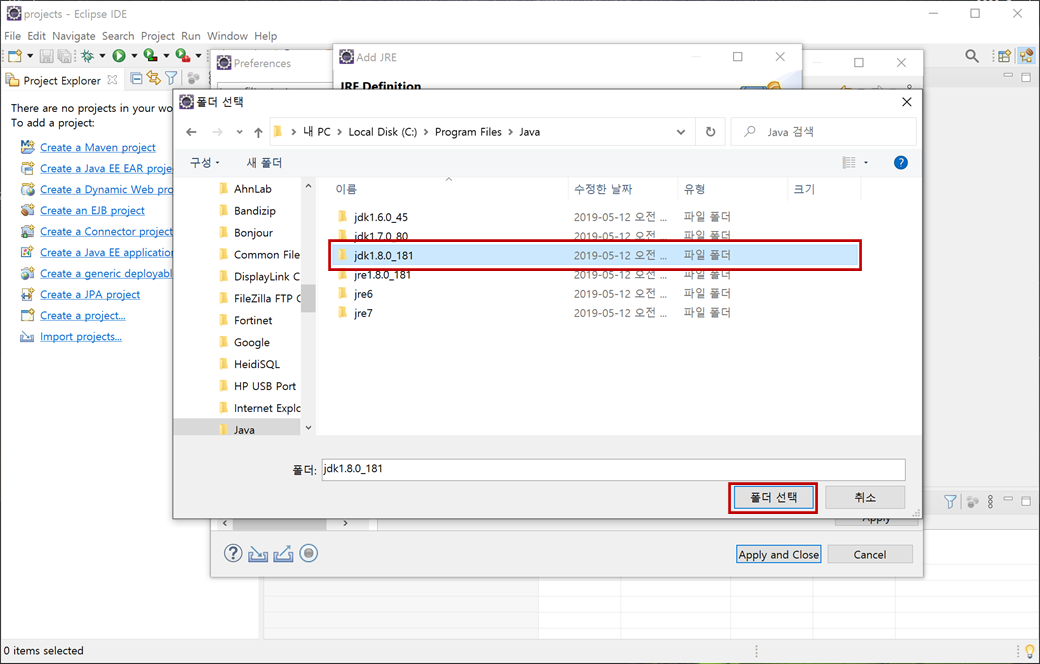Open the Navigate menu
This screenshot has width=1040, height=664.
[74, 36]
